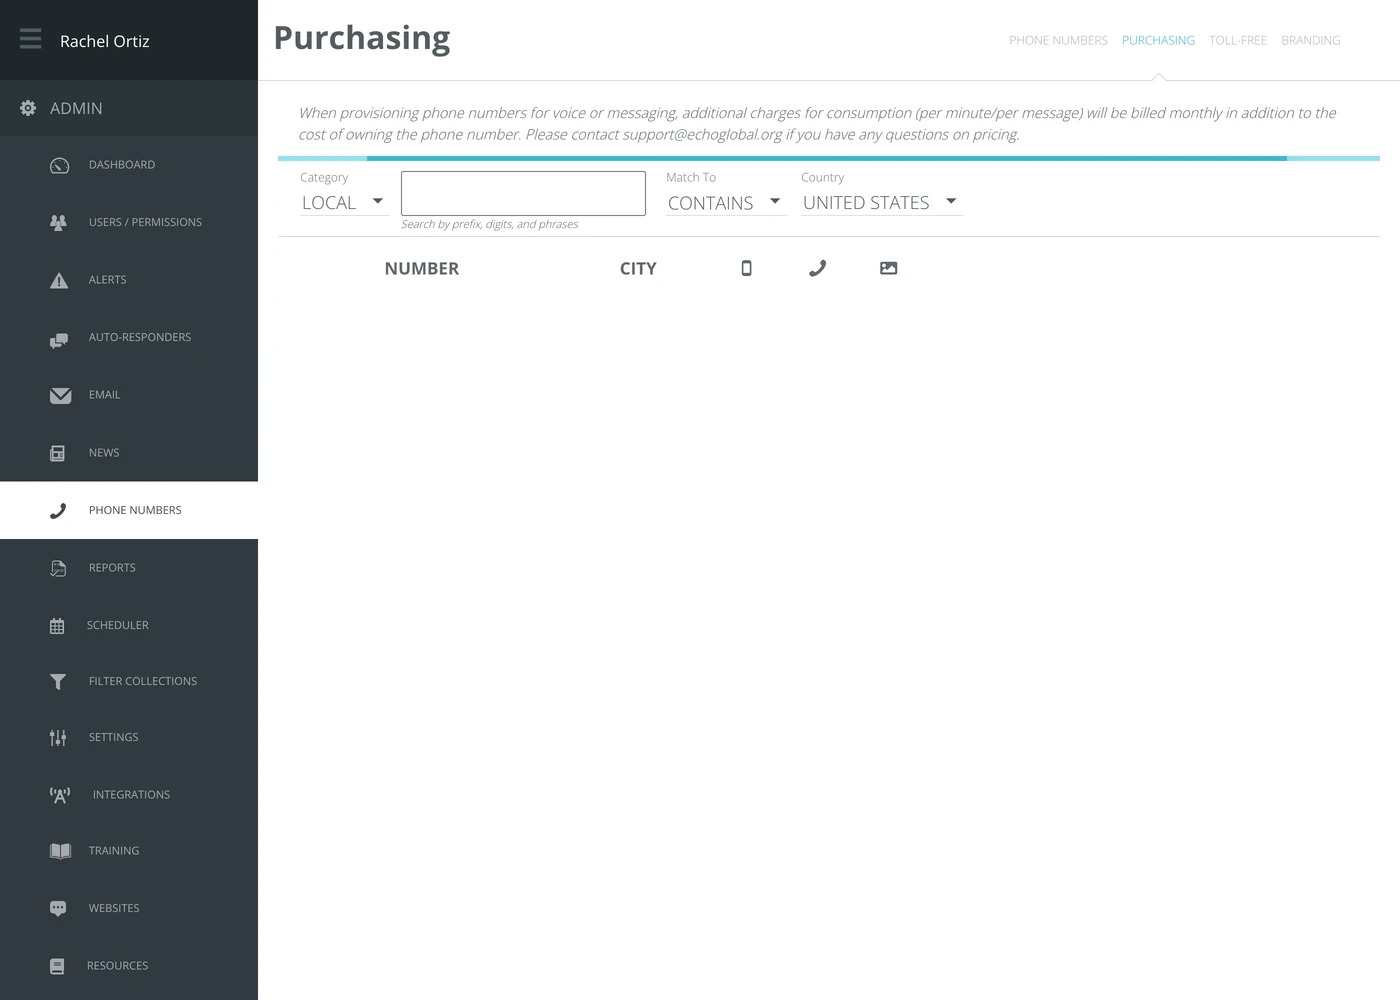Click the Phone Numbers handset icon in sidebar
Screen dimensions: 1400x1000
pos(58,511)
